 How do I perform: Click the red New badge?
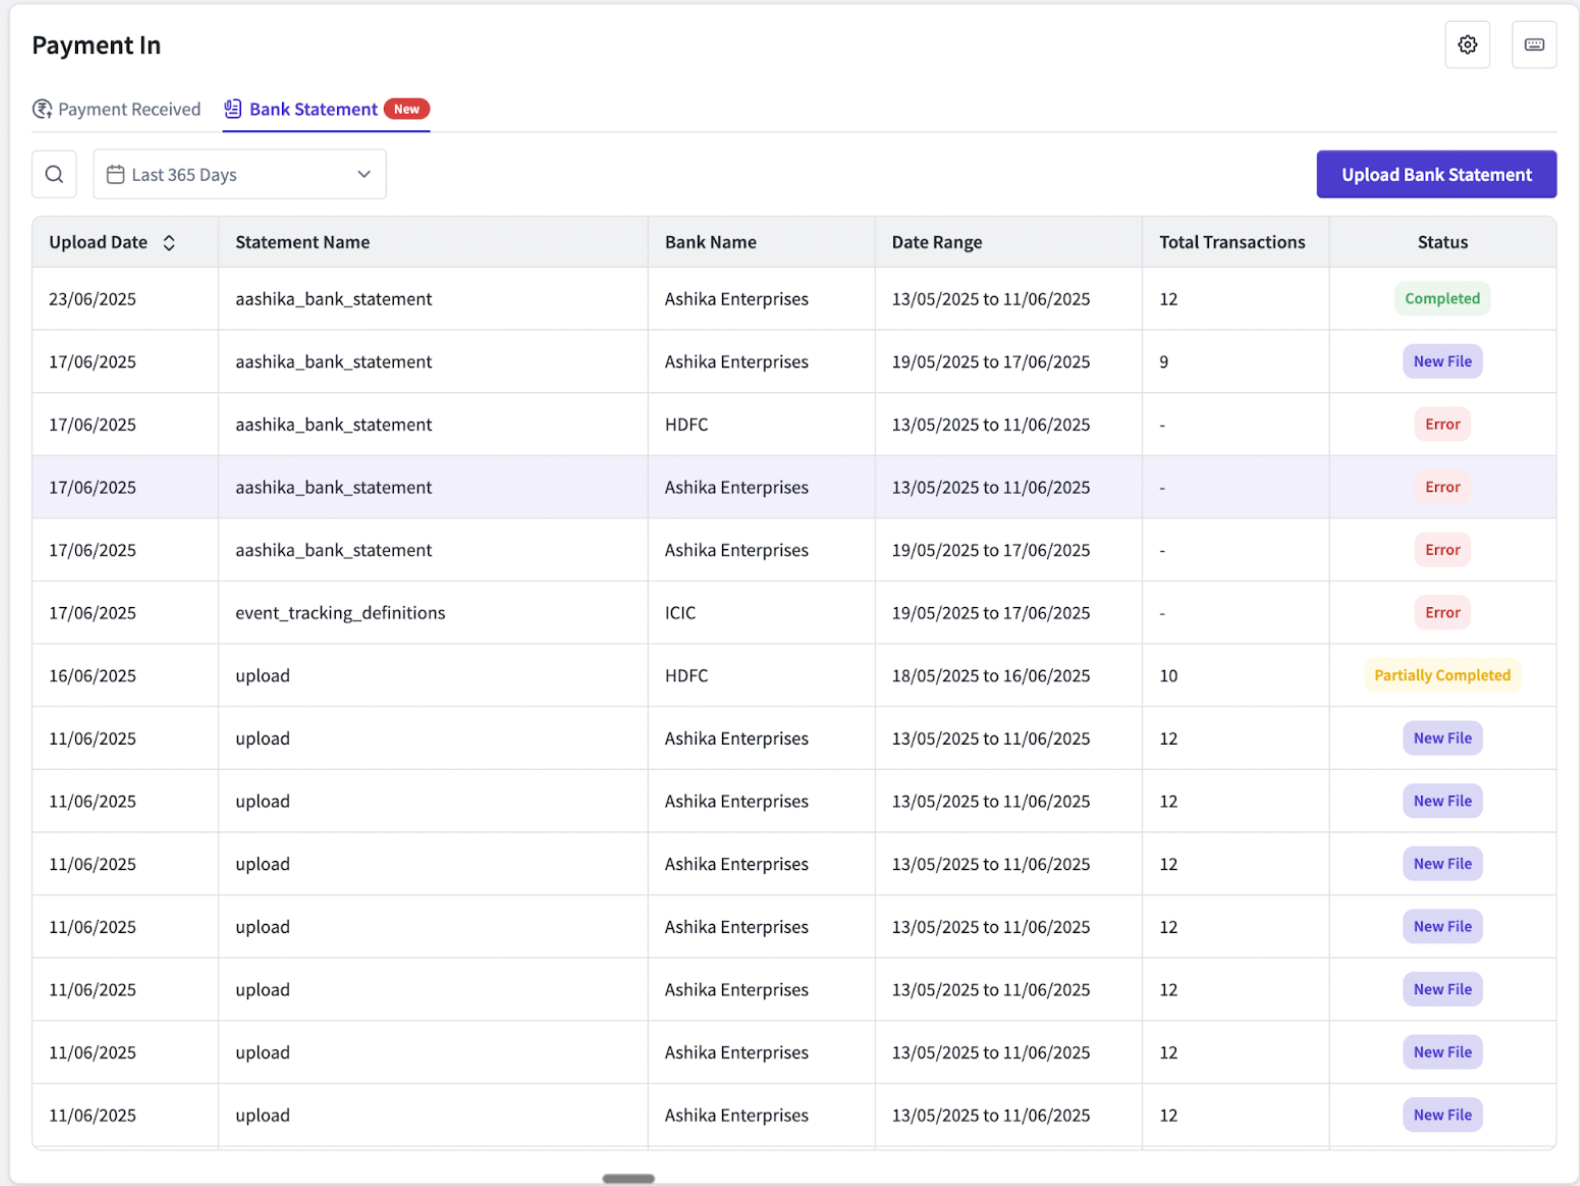[406, 109]
